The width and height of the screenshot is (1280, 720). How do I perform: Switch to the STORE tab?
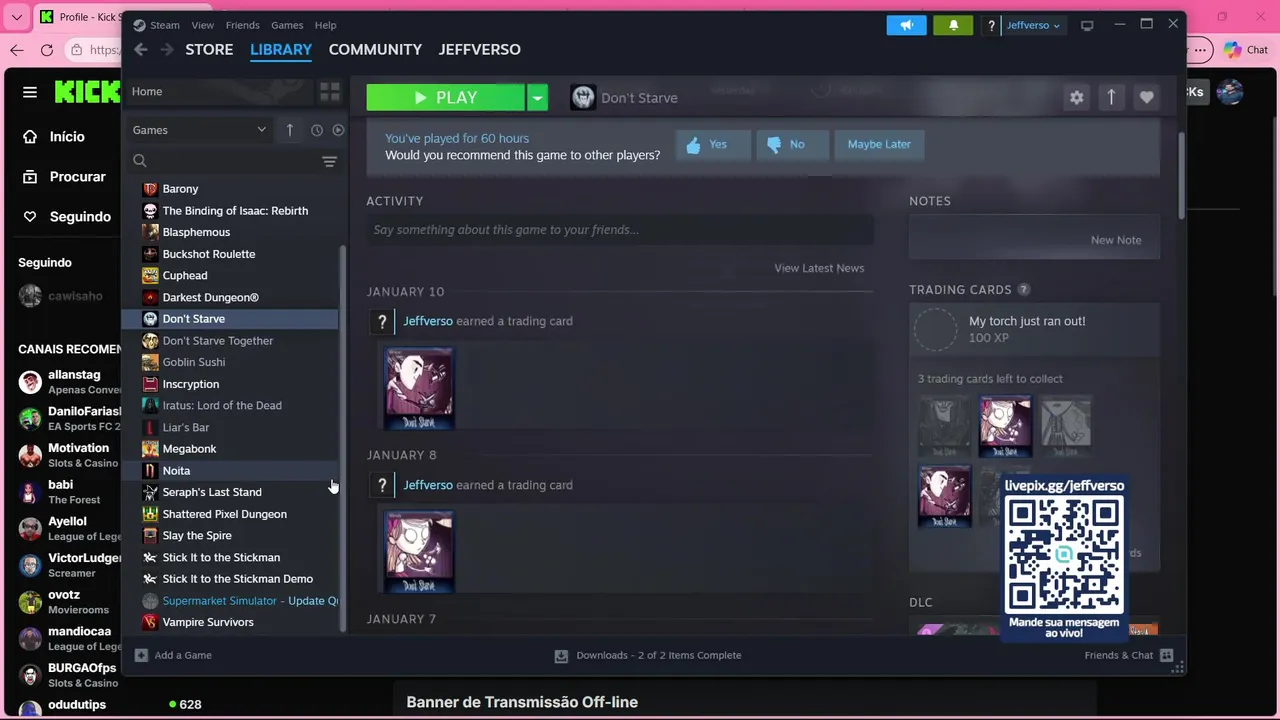pyautogui.click(x=209, y=49)
